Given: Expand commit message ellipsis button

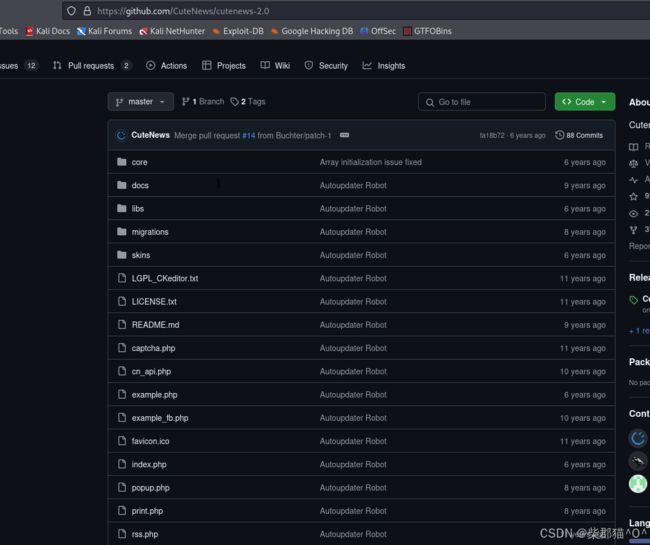Looking at the screenshot, I should tap(344, 135).
